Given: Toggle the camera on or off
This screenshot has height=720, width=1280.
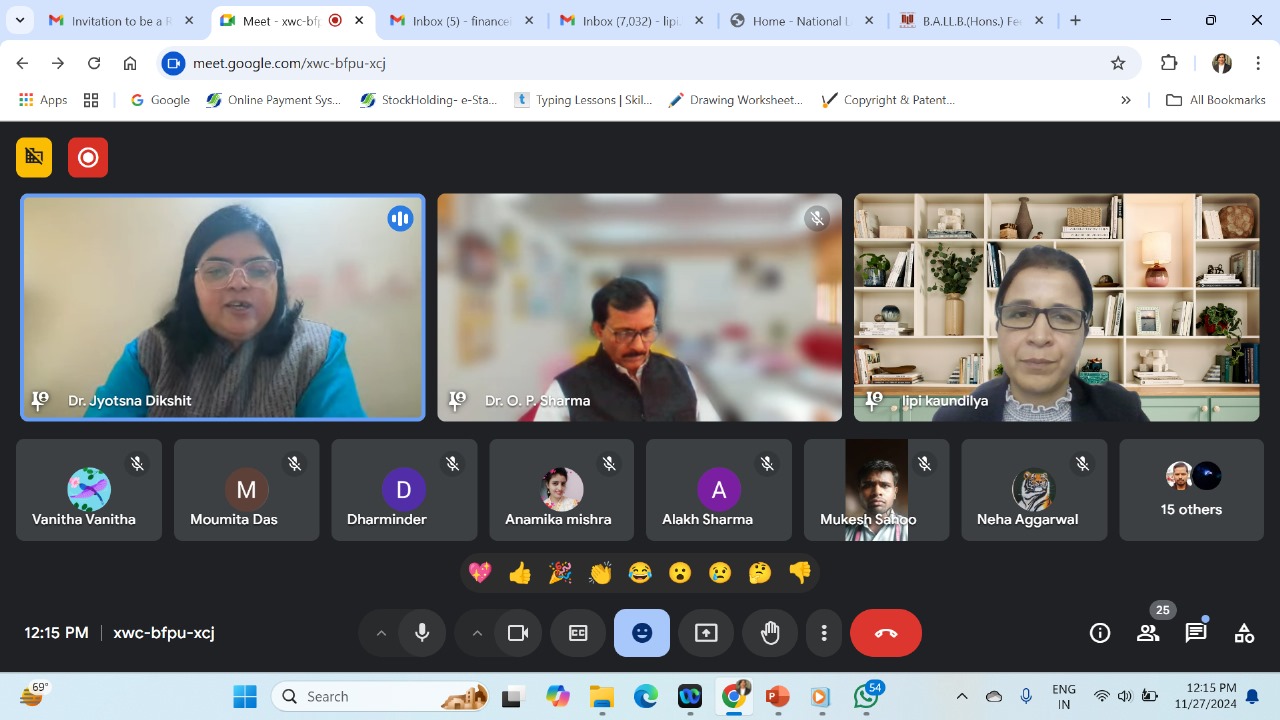Looking at the screenshot, I should (518, 633).
